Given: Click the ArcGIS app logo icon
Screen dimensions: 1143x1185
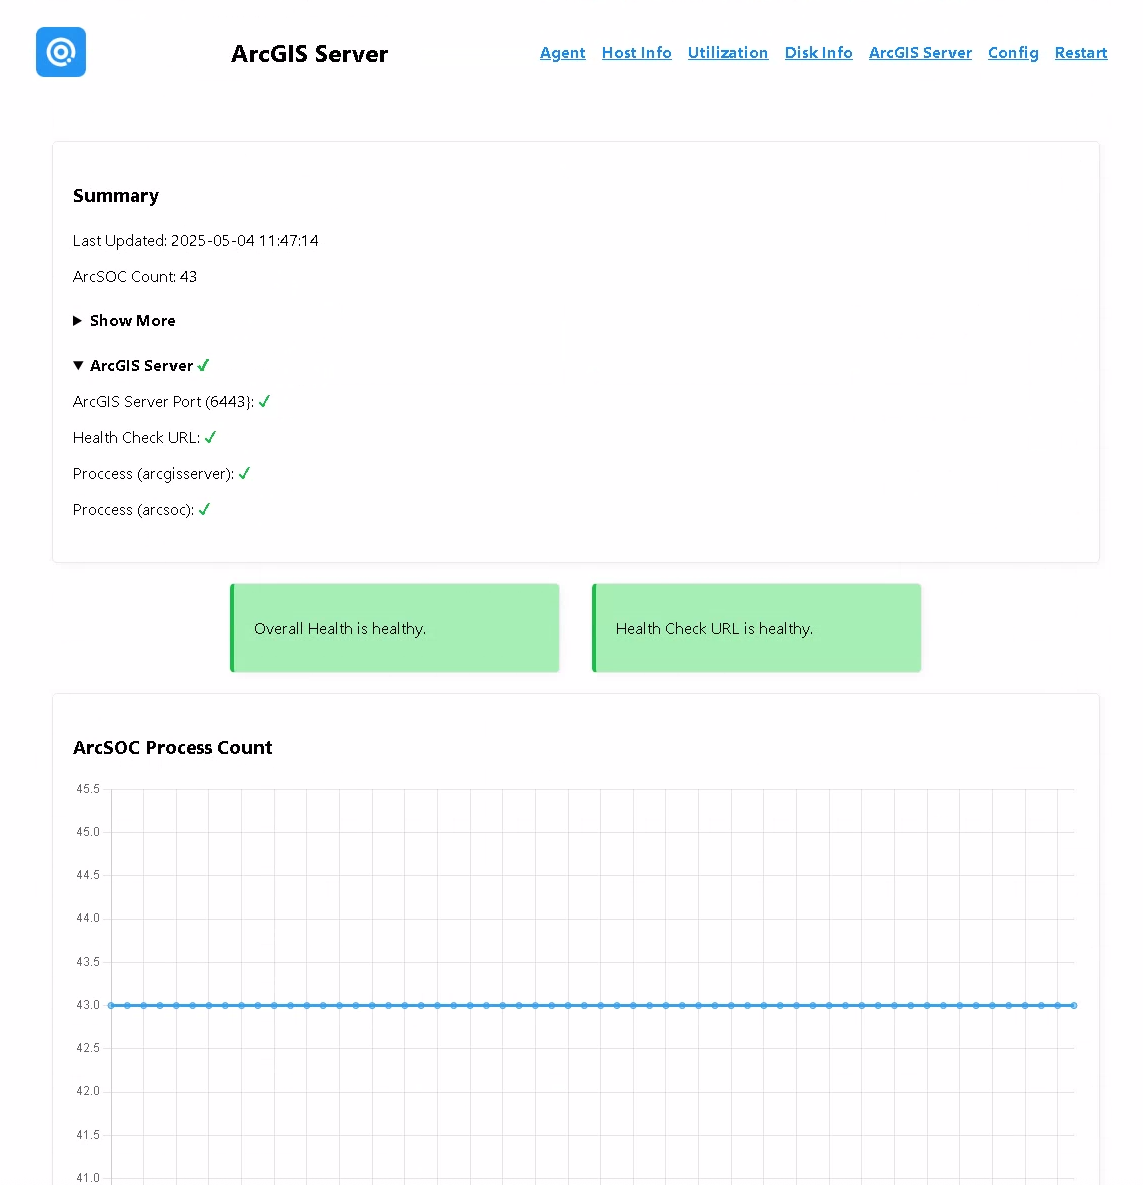Looking at the screenshot, I should point(60,52).
